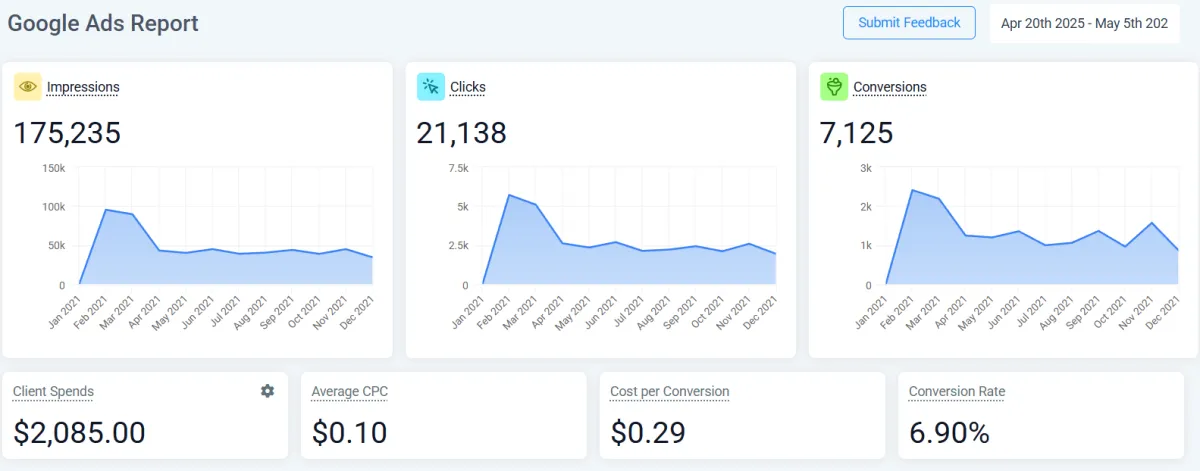Click 150k axis label on Impressions chart
The height and width of the screenshot is (471, 1200).
coord(52,168)
